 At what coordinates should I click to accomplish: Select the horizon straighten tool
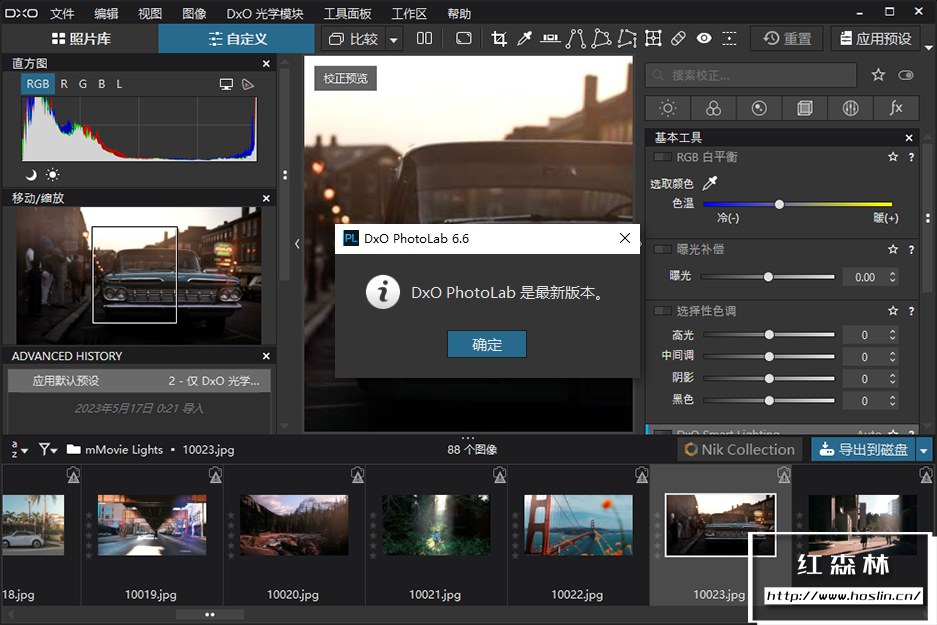pyautogui.click(x=550, y=39)
